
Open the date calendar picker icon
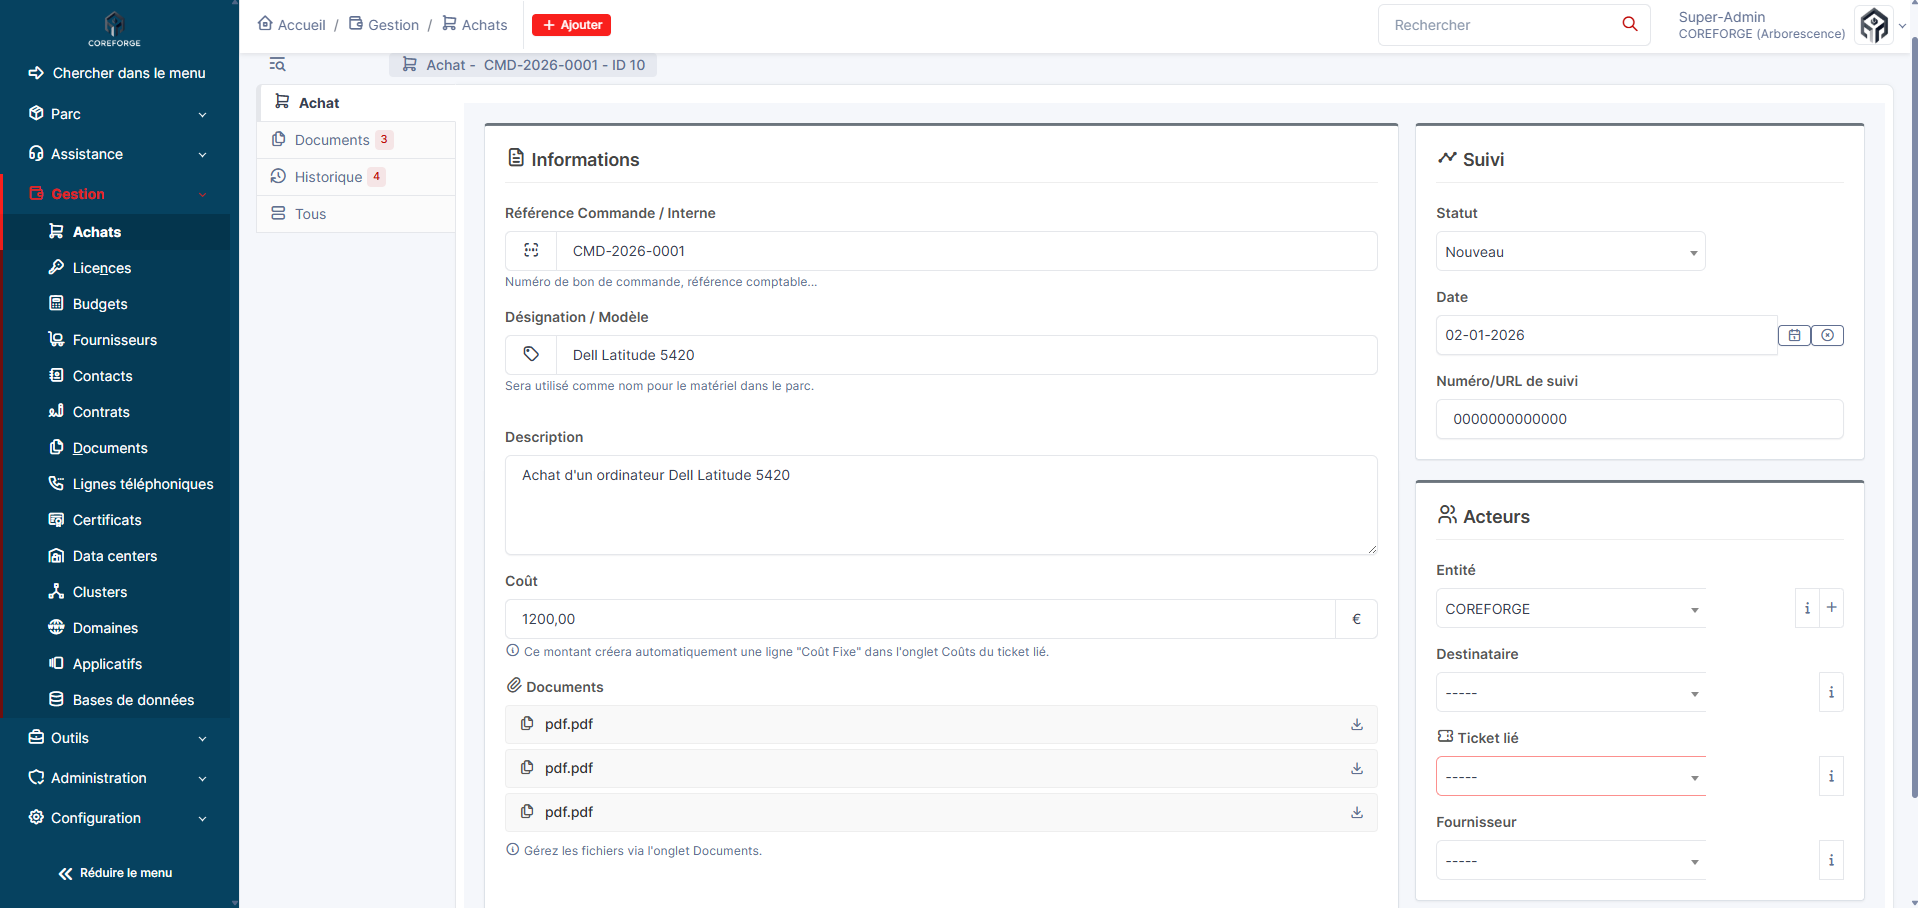1794,336
